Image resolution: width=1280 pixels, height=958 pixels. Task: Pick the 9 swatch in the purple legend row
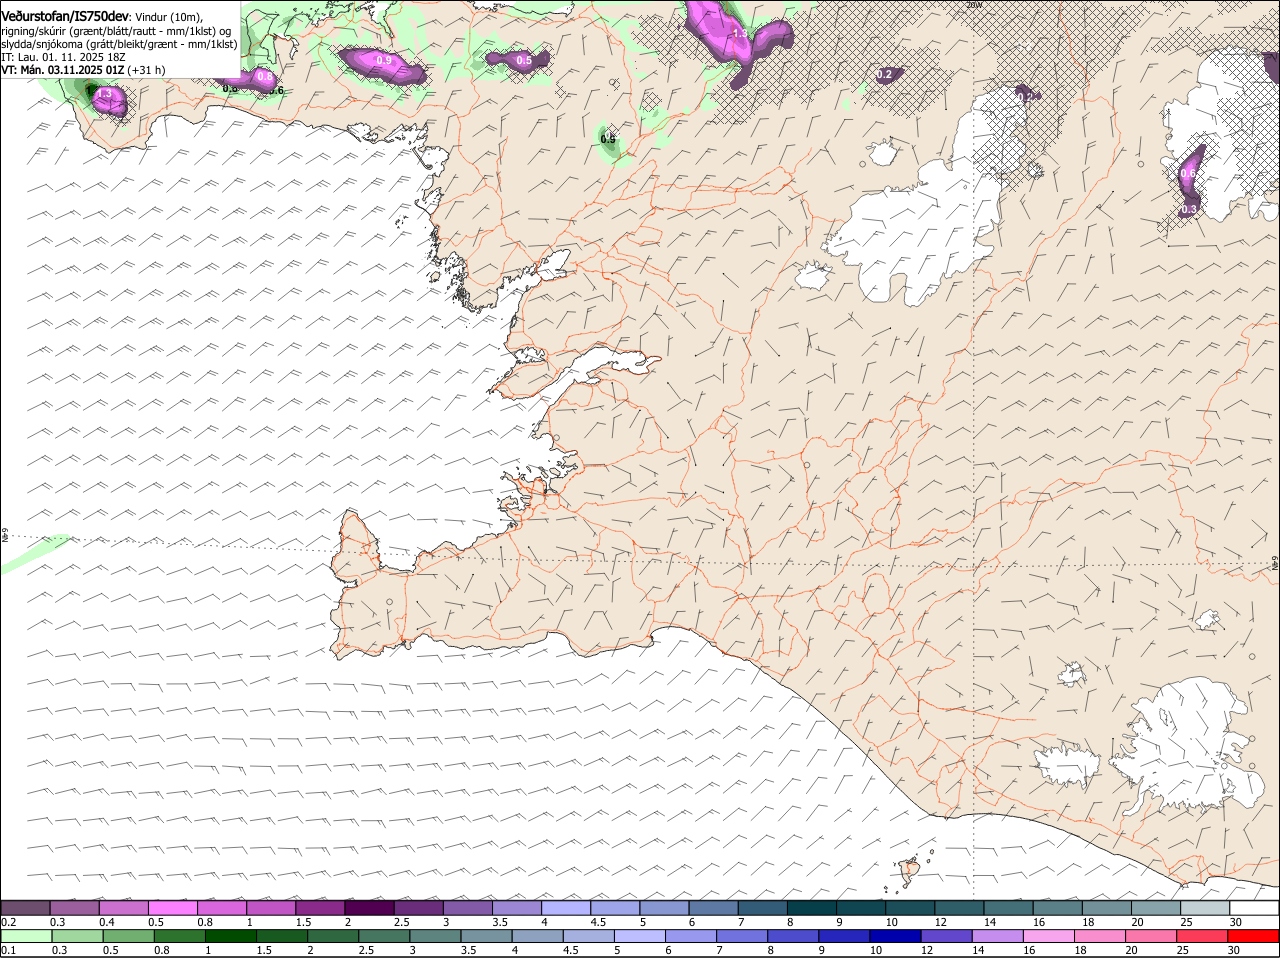pos(861,908)
